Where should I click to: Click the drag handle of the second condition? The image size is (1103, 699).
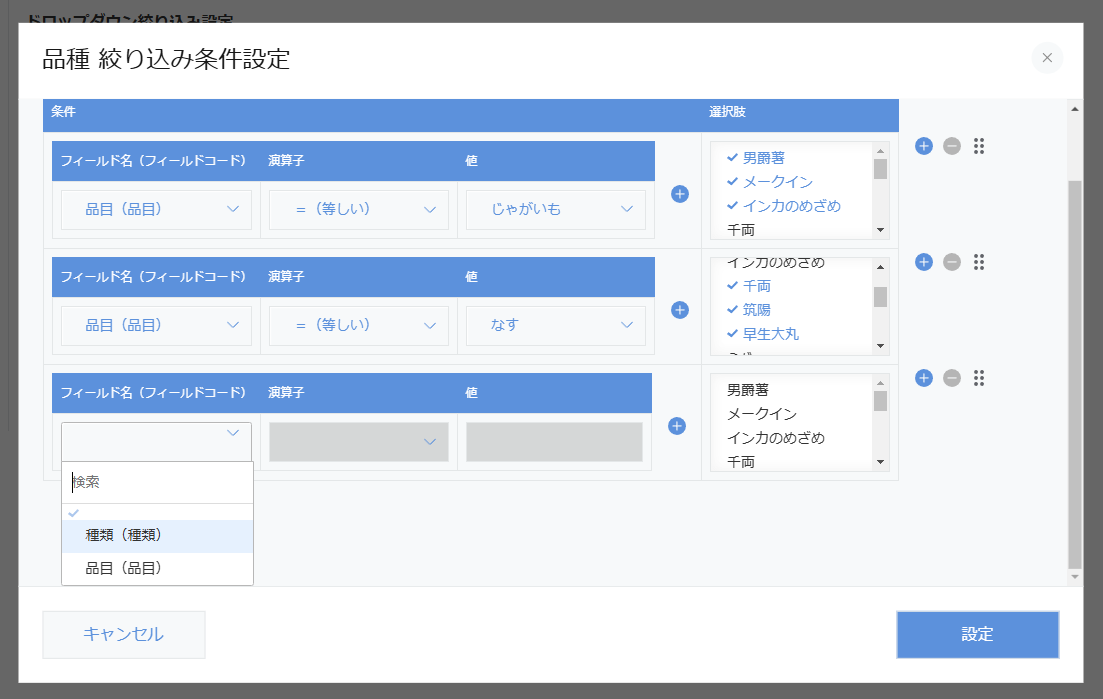(979, 262)
